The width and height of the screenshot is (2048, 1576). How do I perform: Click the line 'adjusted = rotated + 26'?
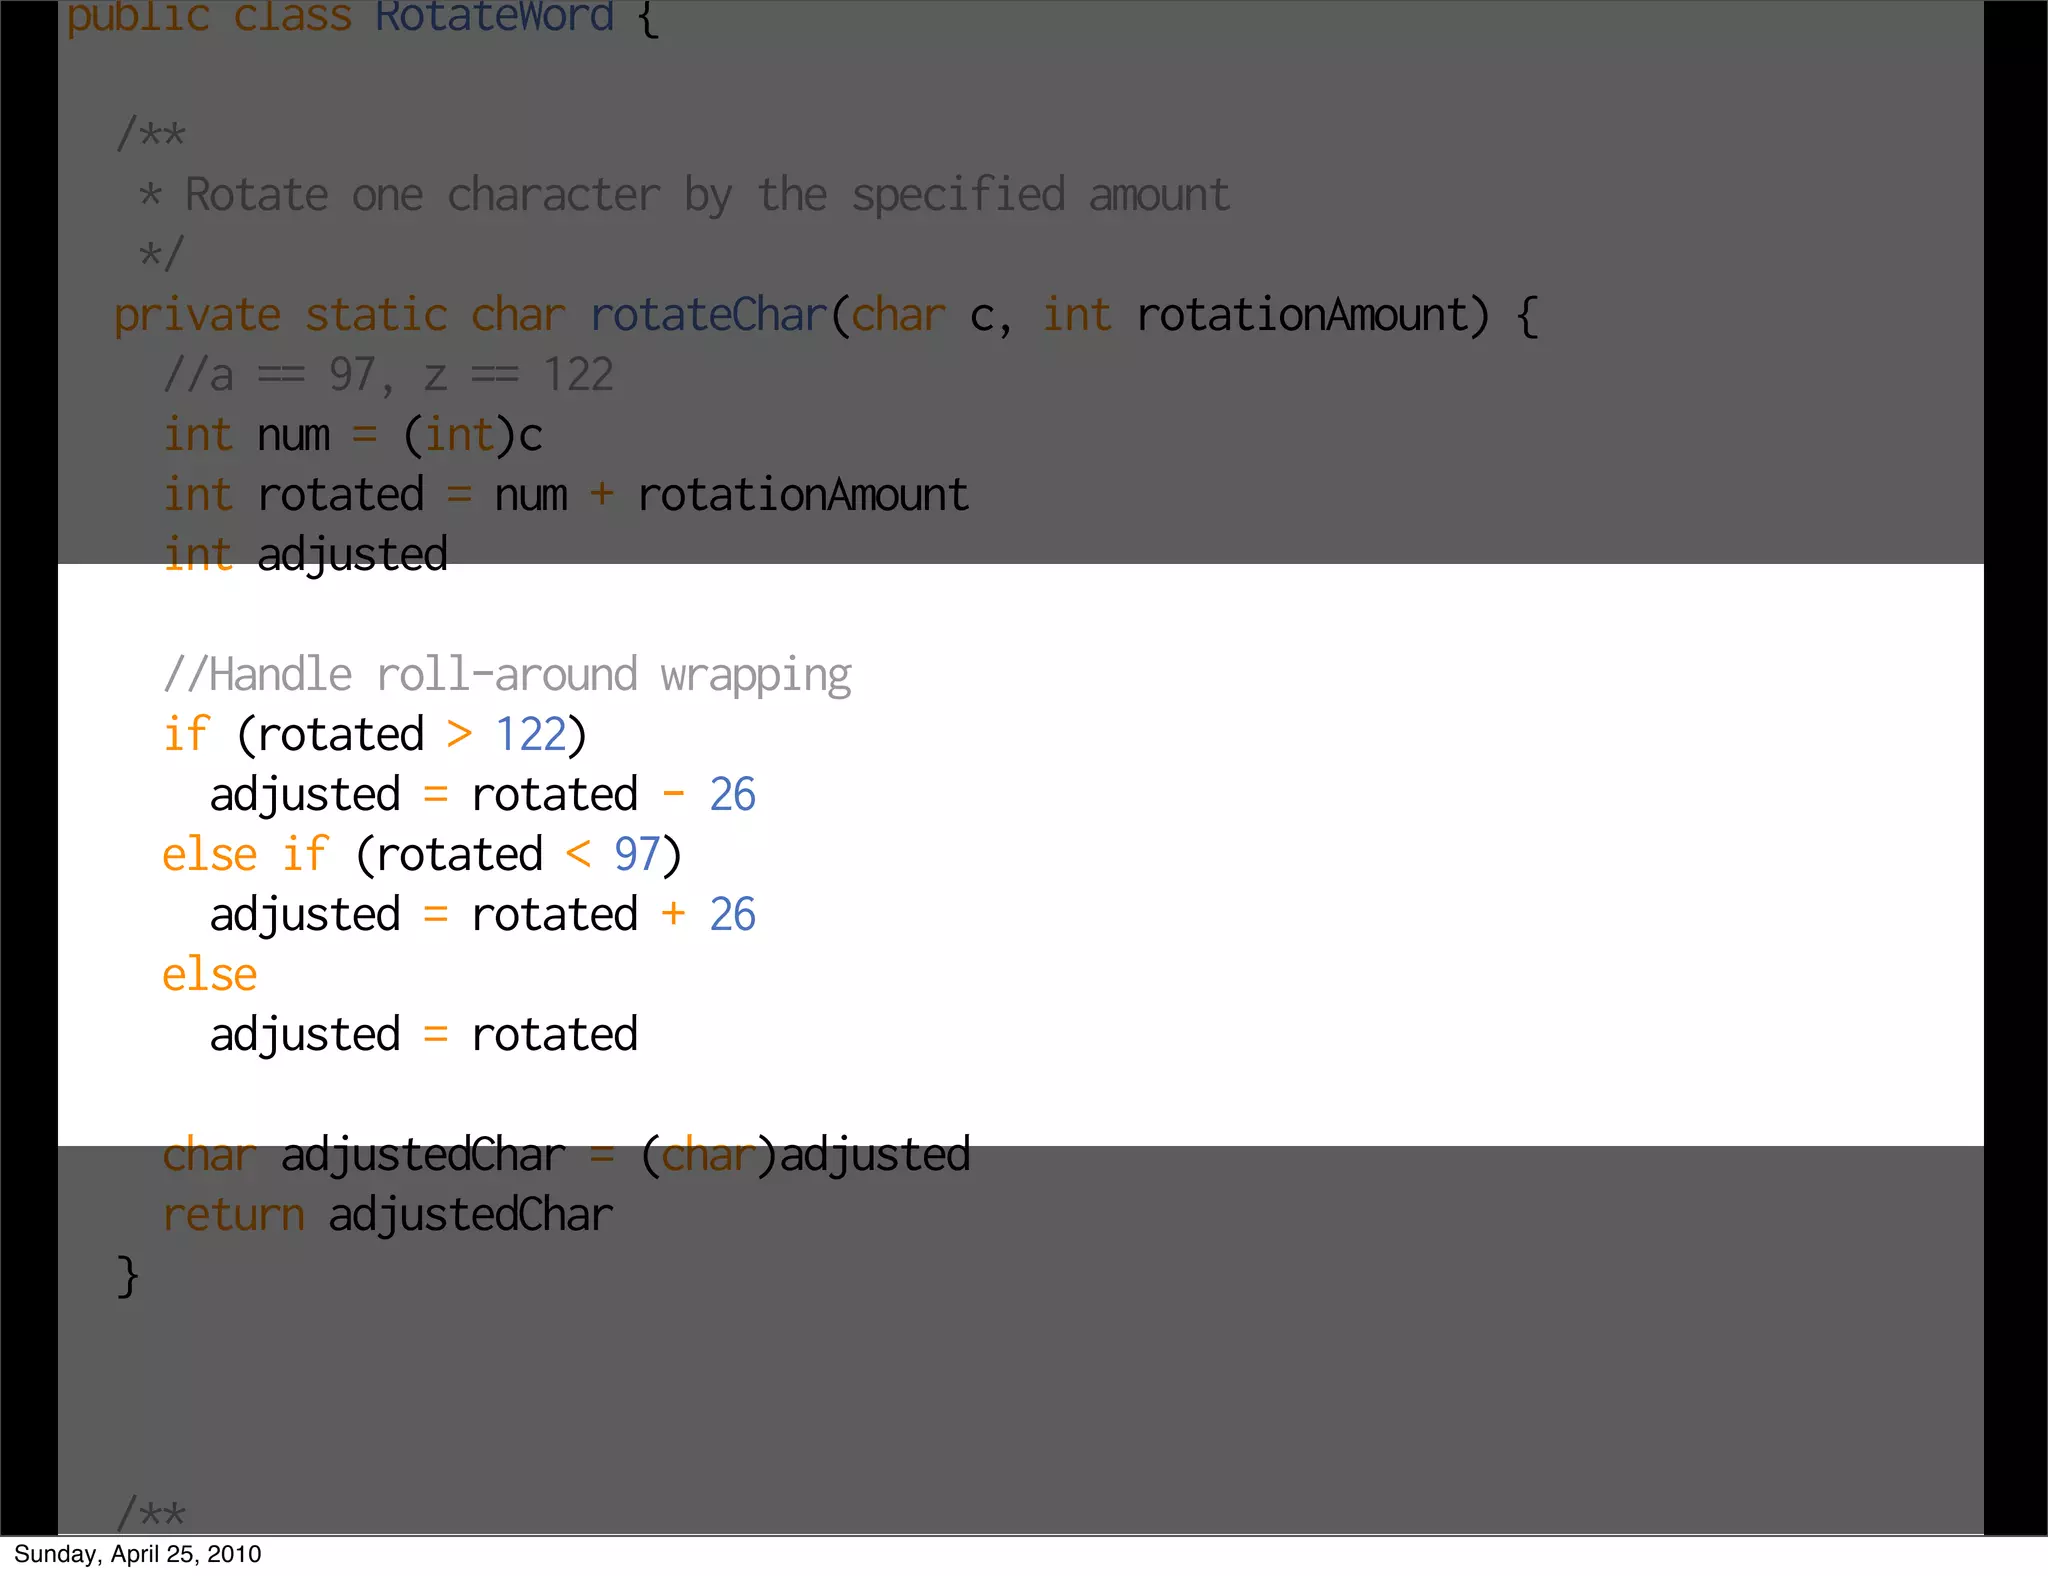pyautogui.click(x=483, y=915)
